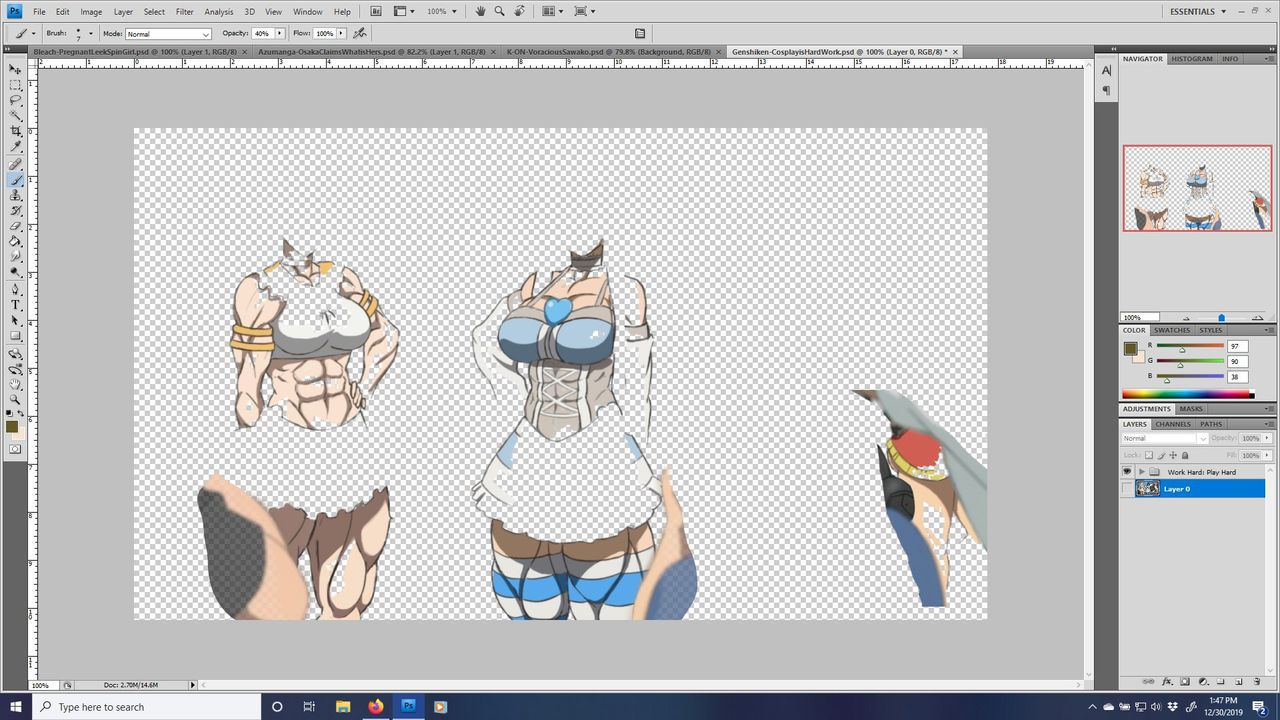Toggle airbrush mode in options bar

click(360, 33)
